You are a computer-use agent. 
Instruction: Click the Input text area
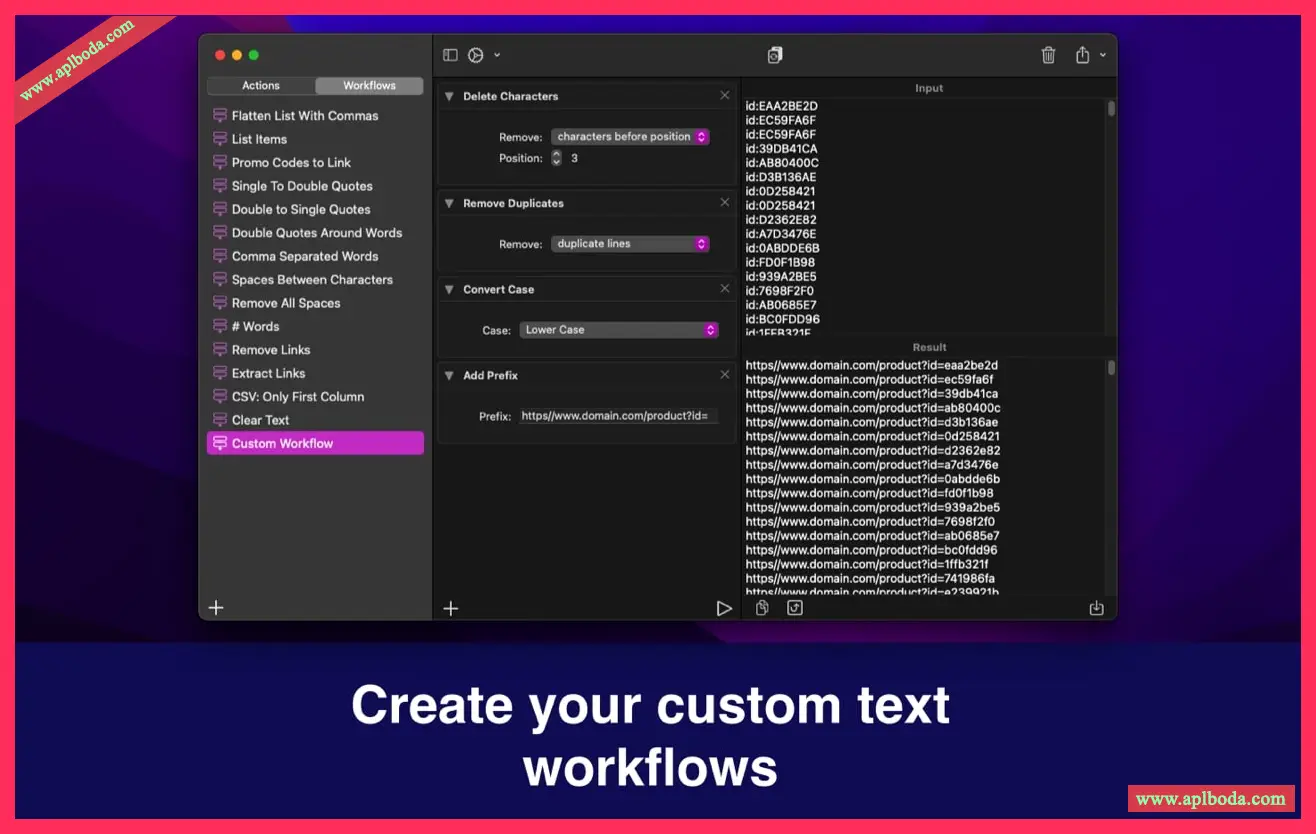[x=925, y=216]
